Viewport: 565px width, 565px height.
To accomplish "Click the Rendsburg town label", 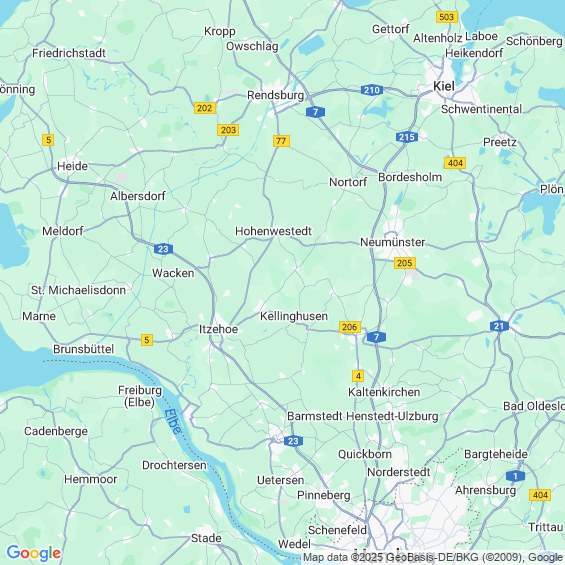I will pos(276,95).
